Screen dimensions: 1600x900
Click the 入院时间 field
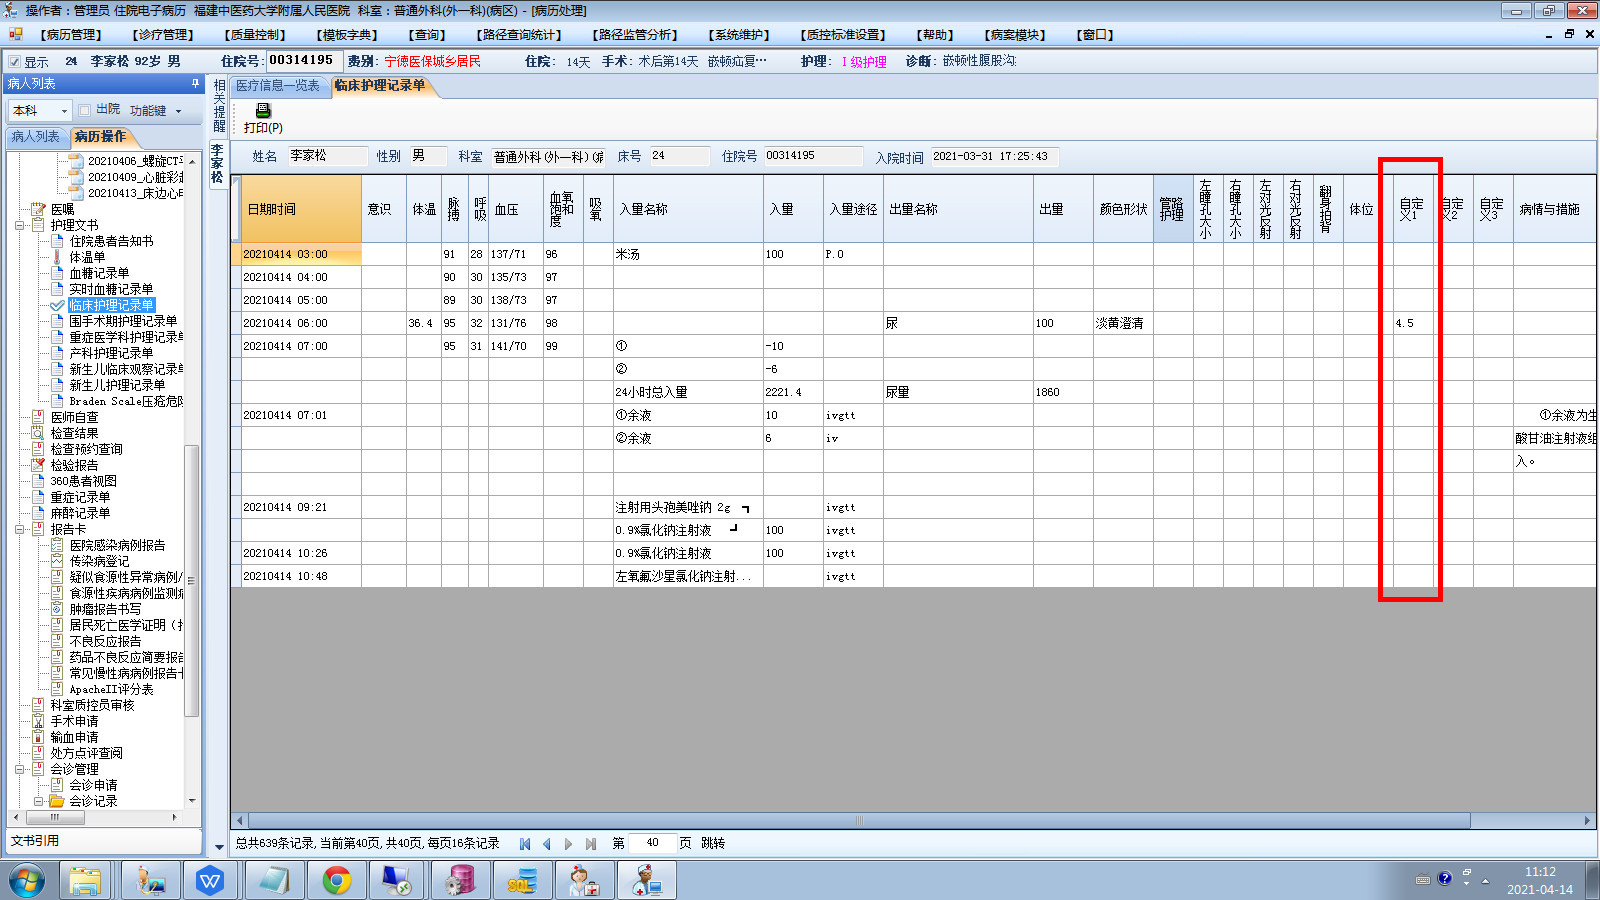(995, 156)
